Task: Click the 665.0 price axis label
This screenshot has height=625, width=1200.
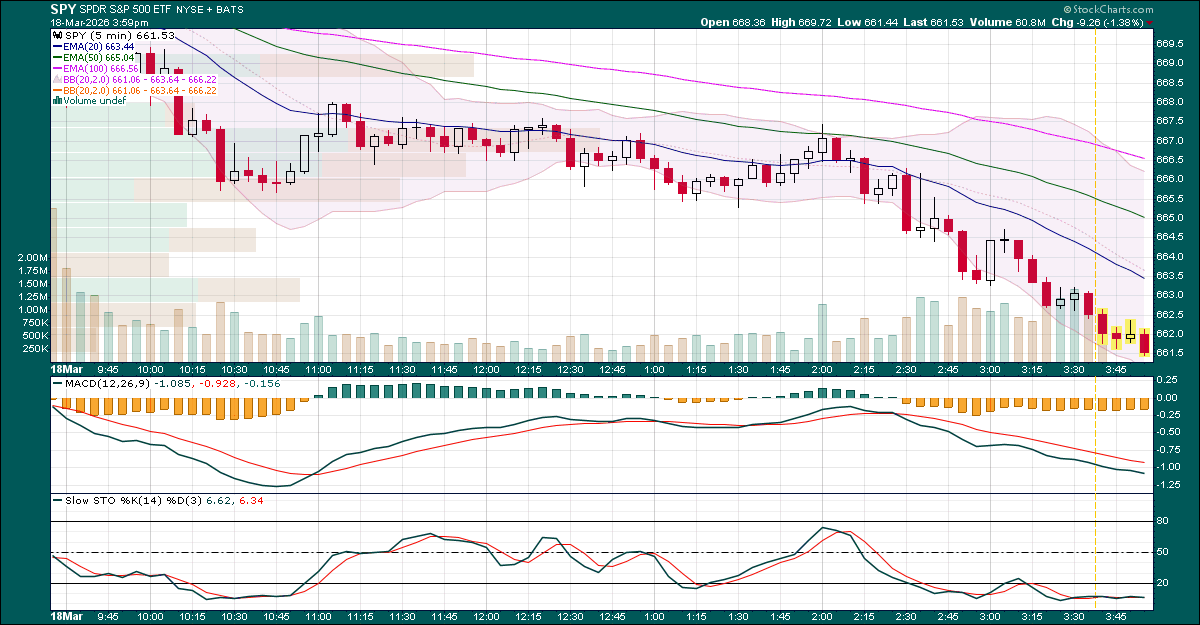Action: (x=1170, y=217)
